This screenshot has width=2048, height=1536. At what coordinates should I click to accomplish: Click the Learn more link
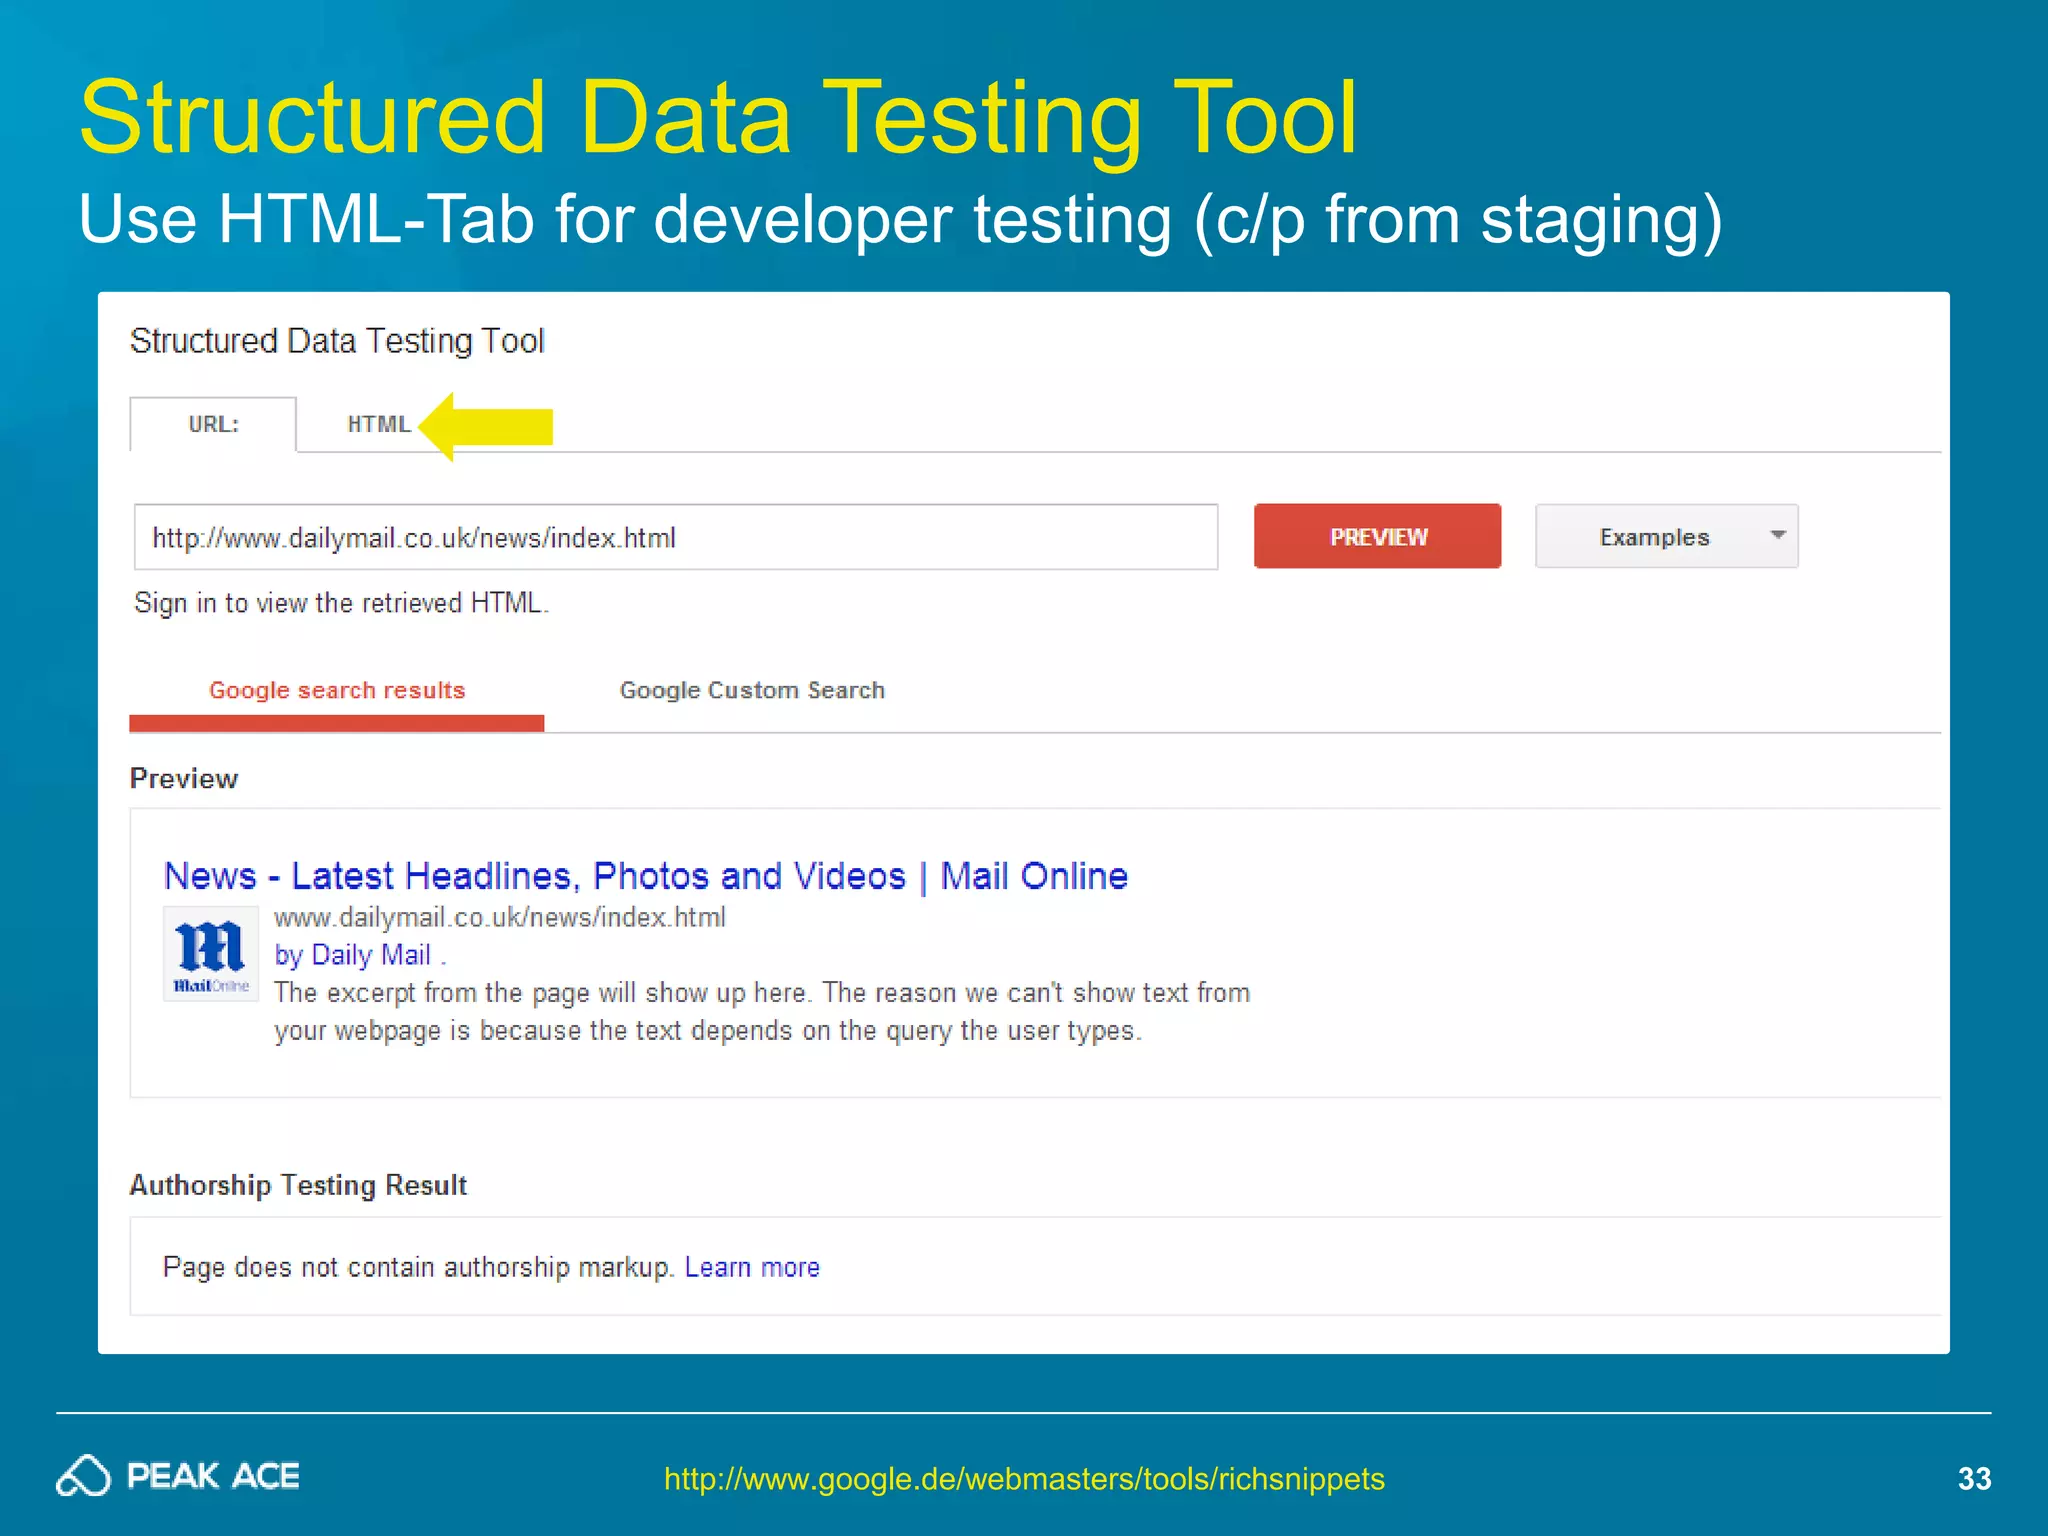pyautogui.click(x=752, y=1267)
